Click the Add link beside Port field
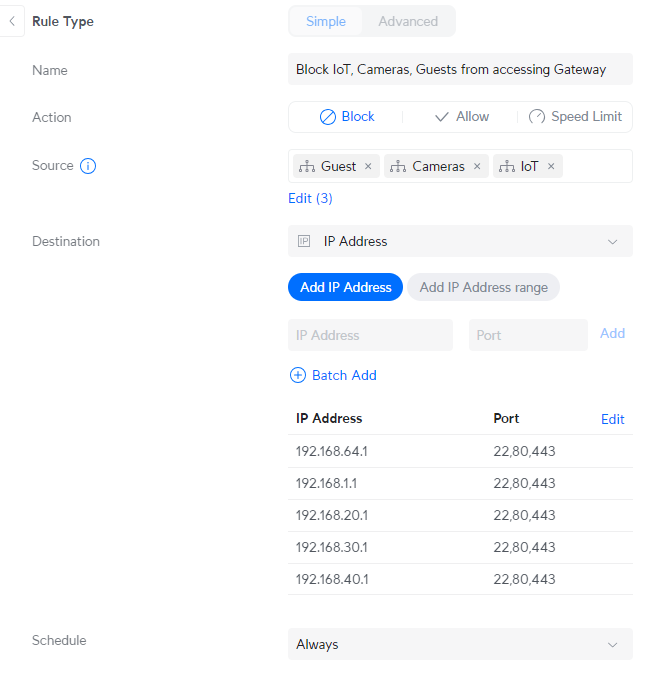 tap(612, 334)
